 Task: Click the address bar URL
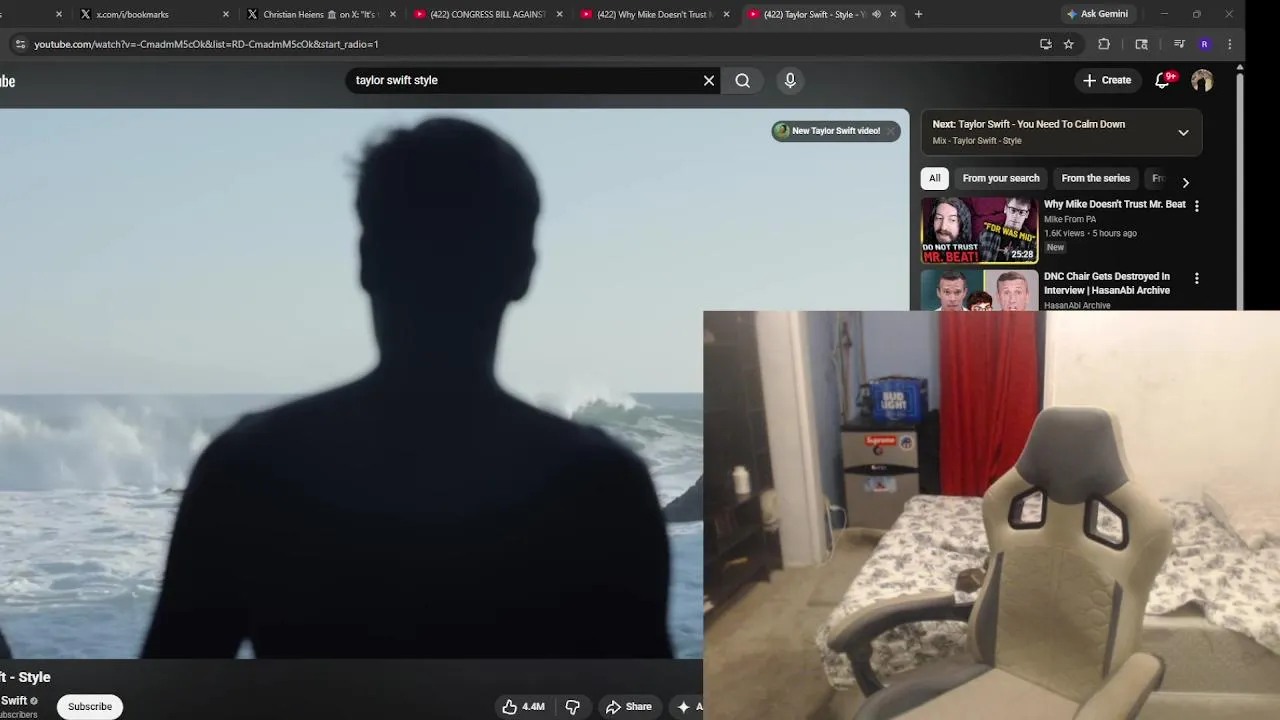point(206,44)
